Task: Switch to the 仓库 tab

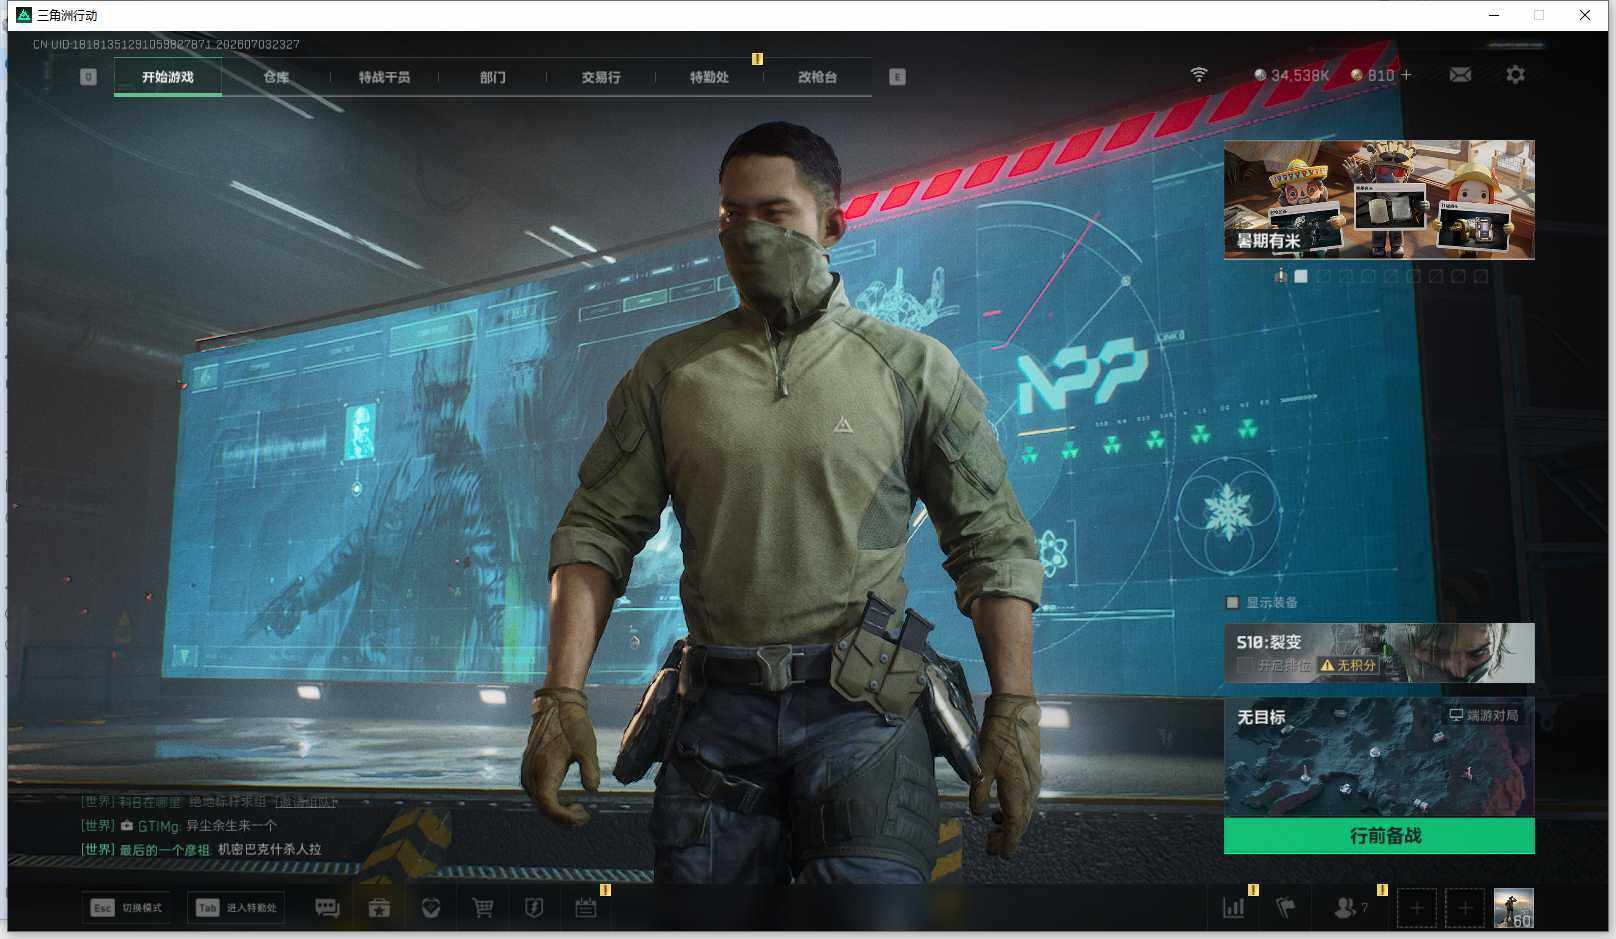Action: tap(276, 77)
